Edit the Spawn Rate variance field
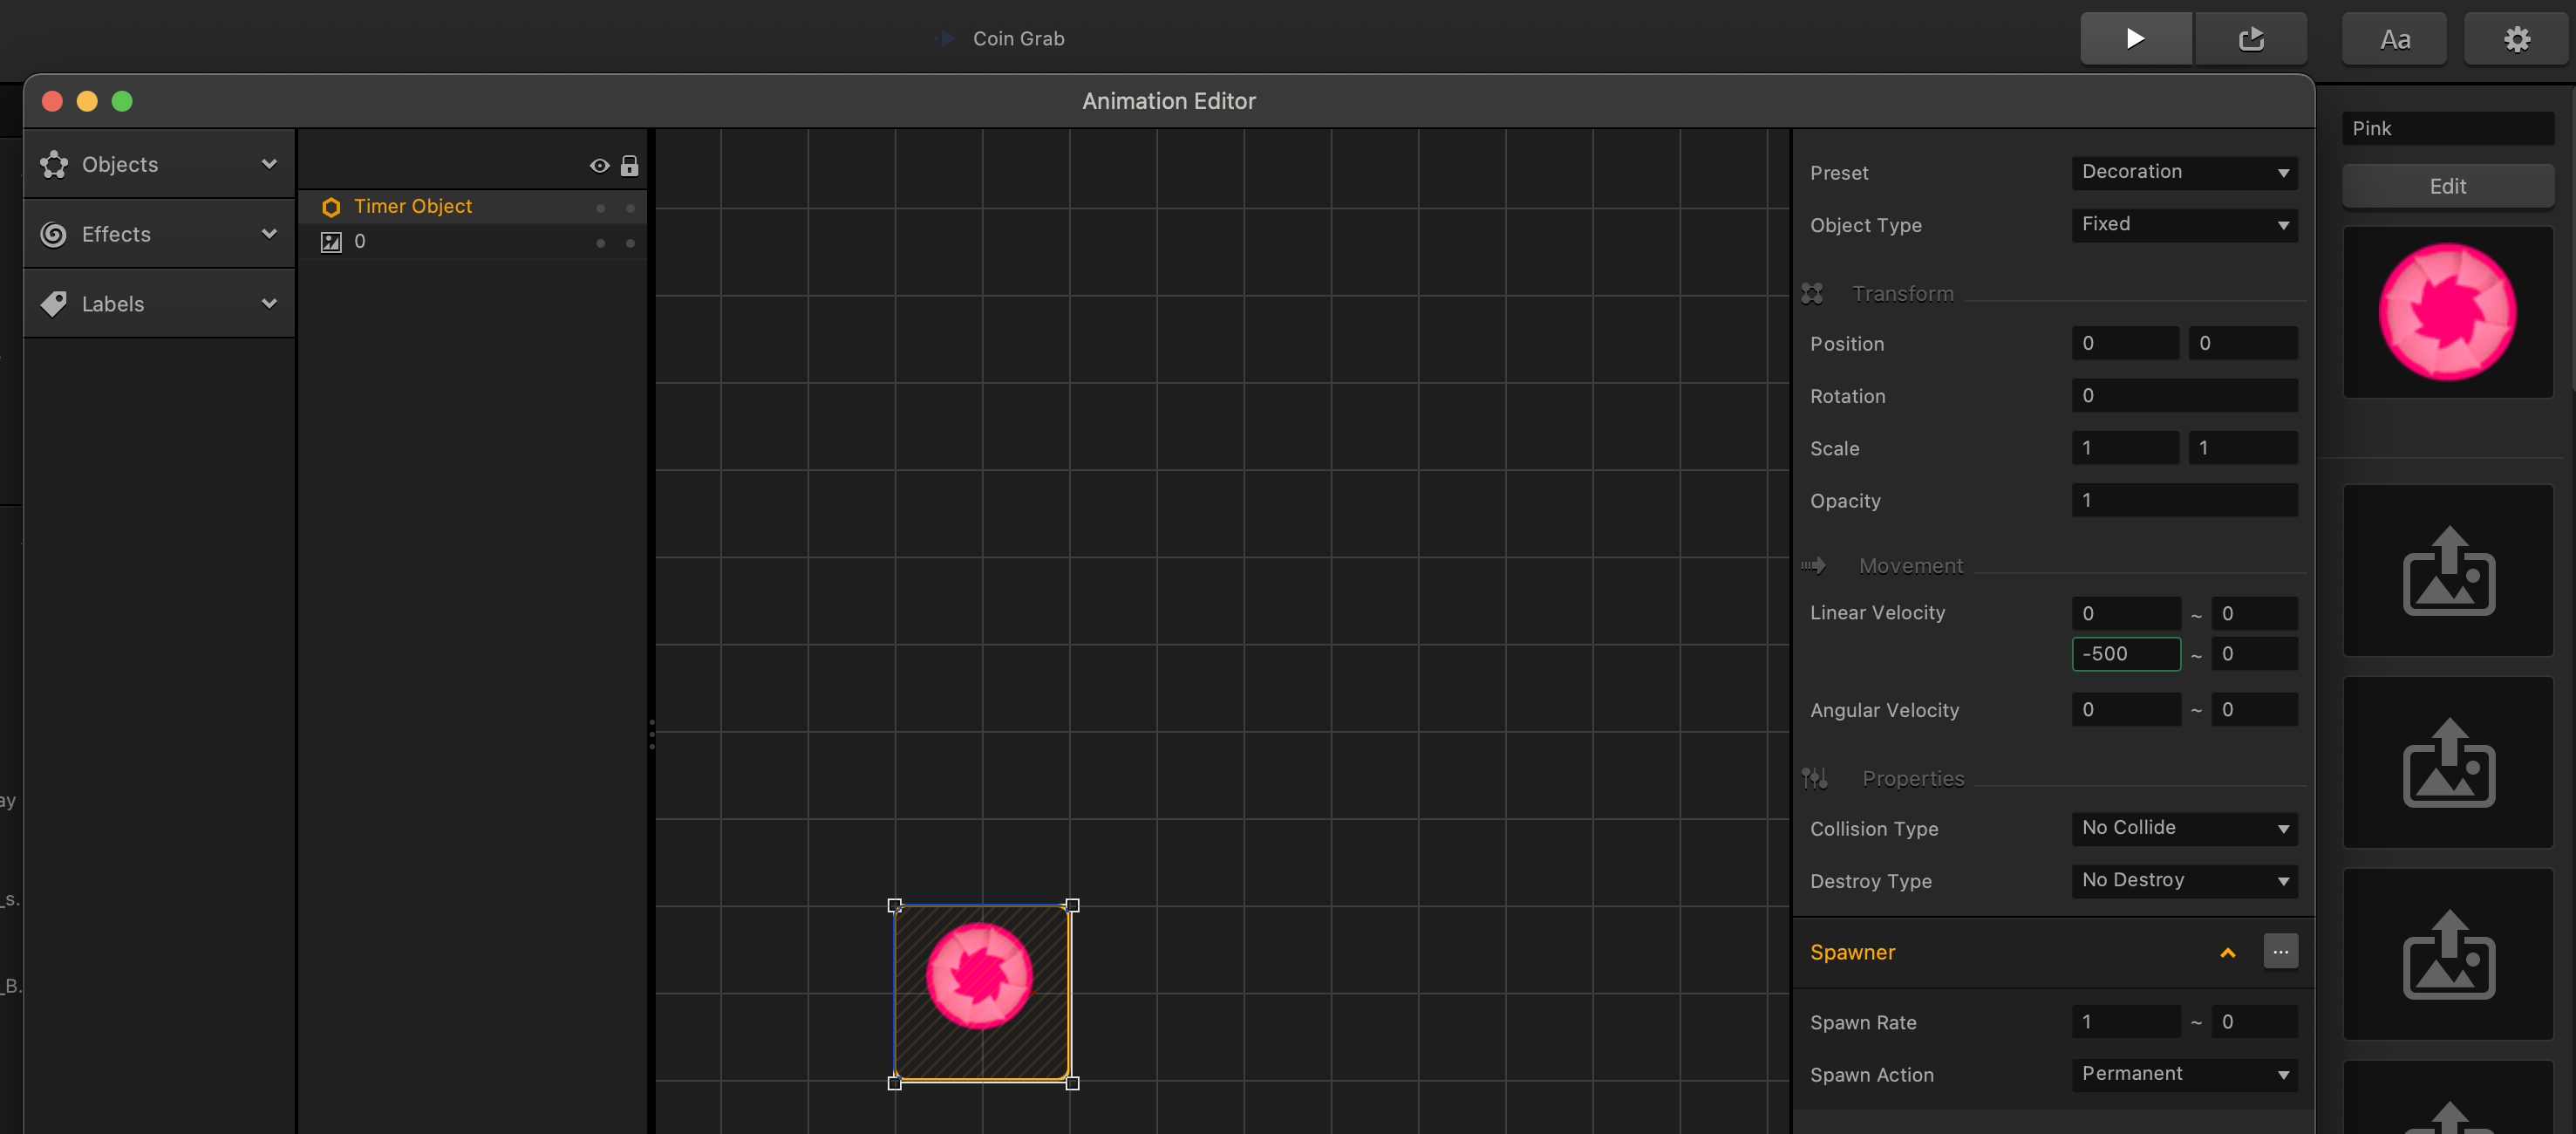The height and width of the screenshot is (1134, 2576). click(2254, 1021)
